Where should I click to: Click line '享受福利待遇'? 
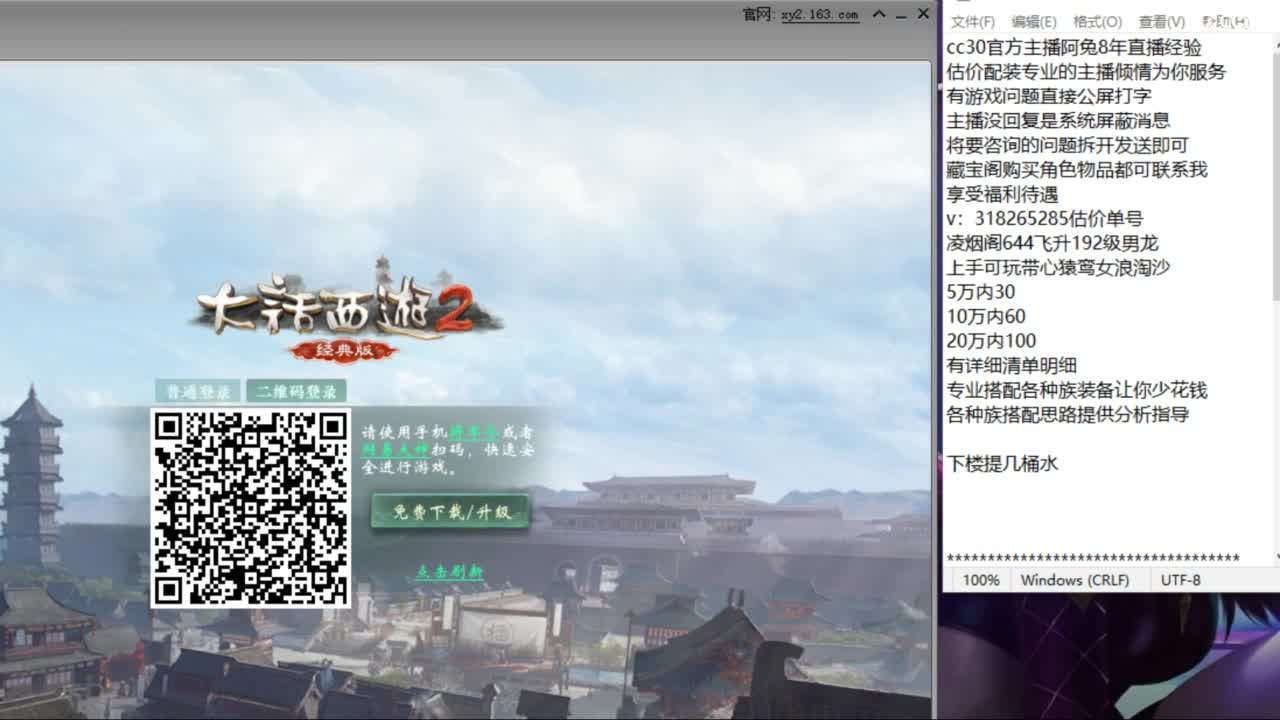click(x=1002, y=194)
